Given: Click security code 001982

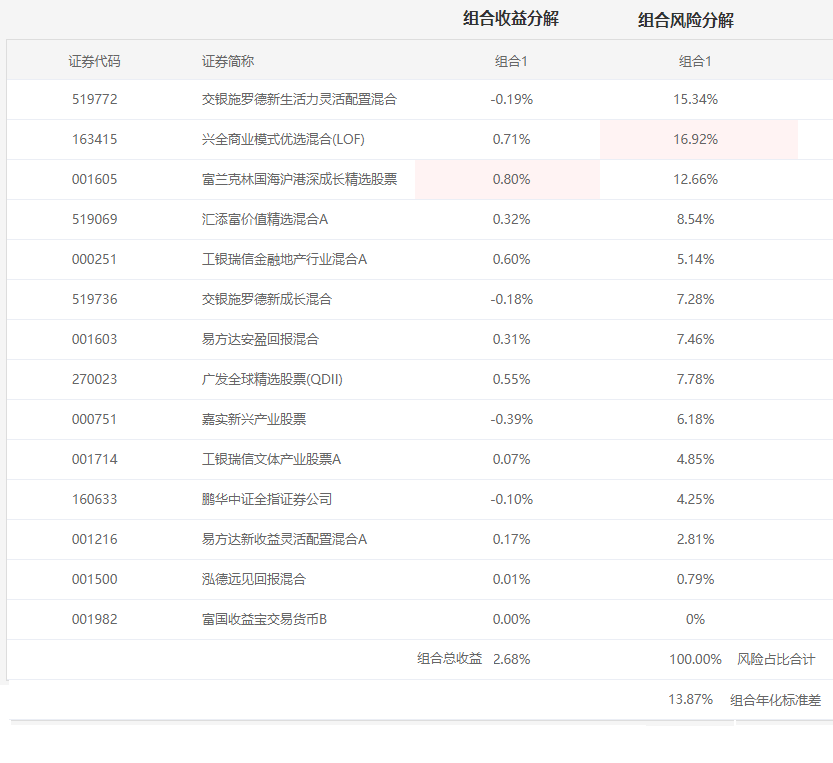Looking at the screenshot, I should click(x=95, y=620).
